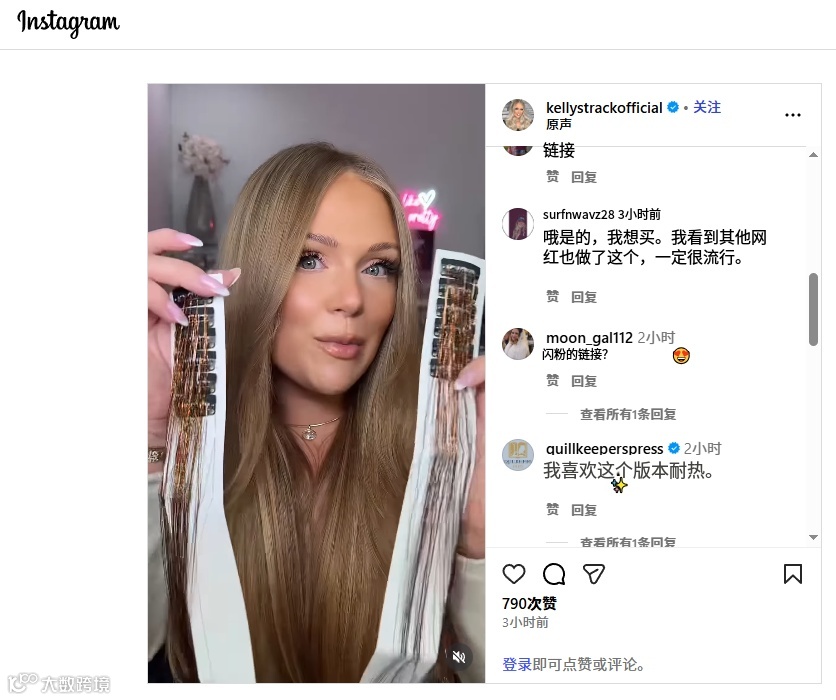This screenshot has height=700, width=836.
Task: Like the post with the heart icon
Action: click(514, 574)
